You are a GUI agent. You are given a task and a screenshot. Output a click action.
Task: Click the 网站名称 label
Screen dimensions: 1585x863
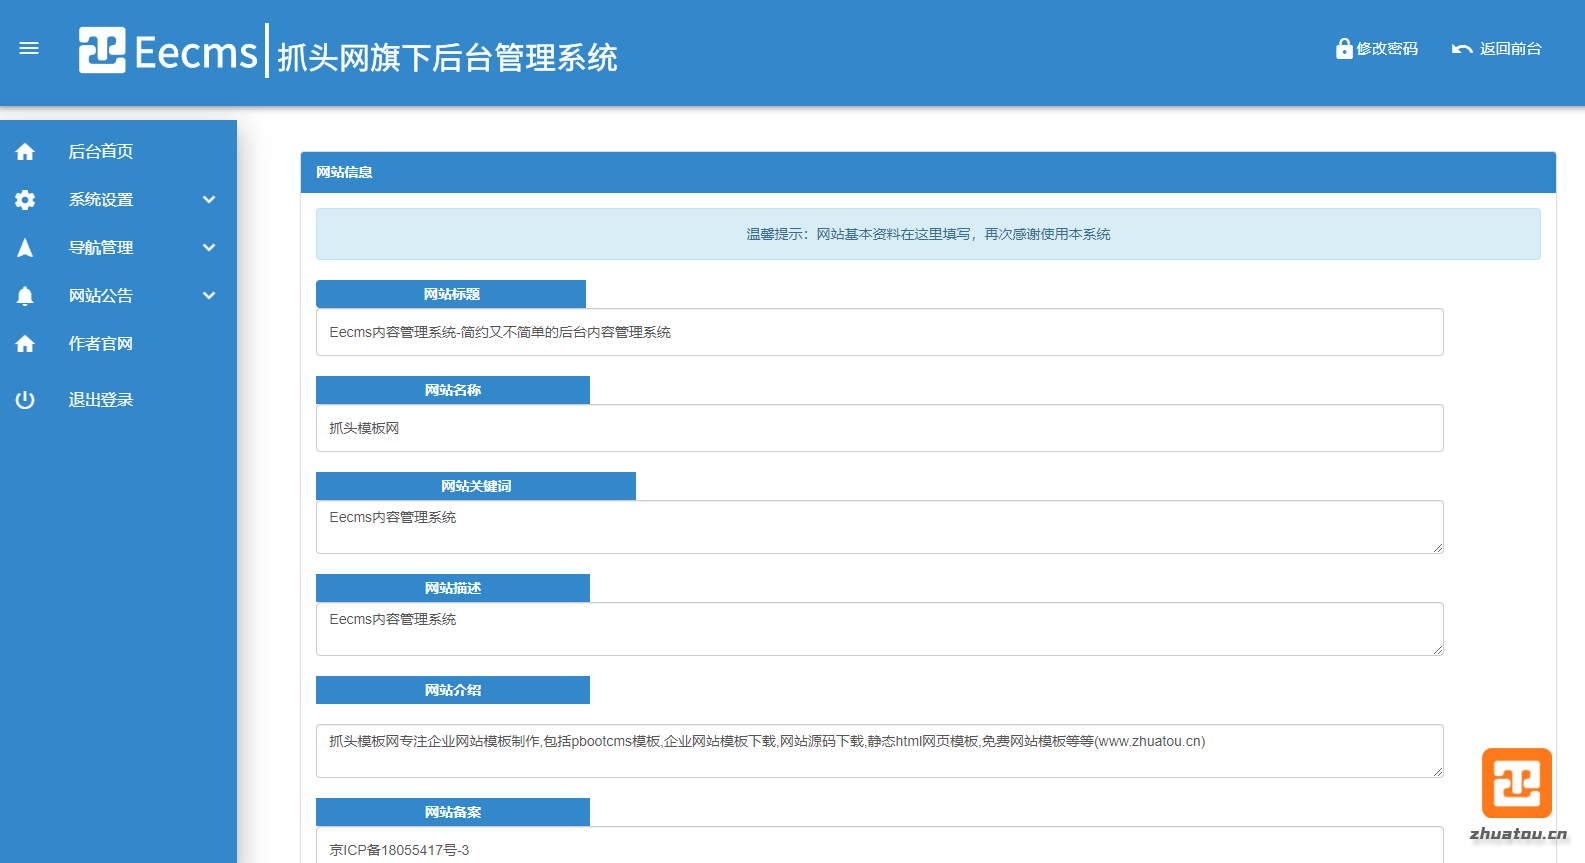click(453, 390)
